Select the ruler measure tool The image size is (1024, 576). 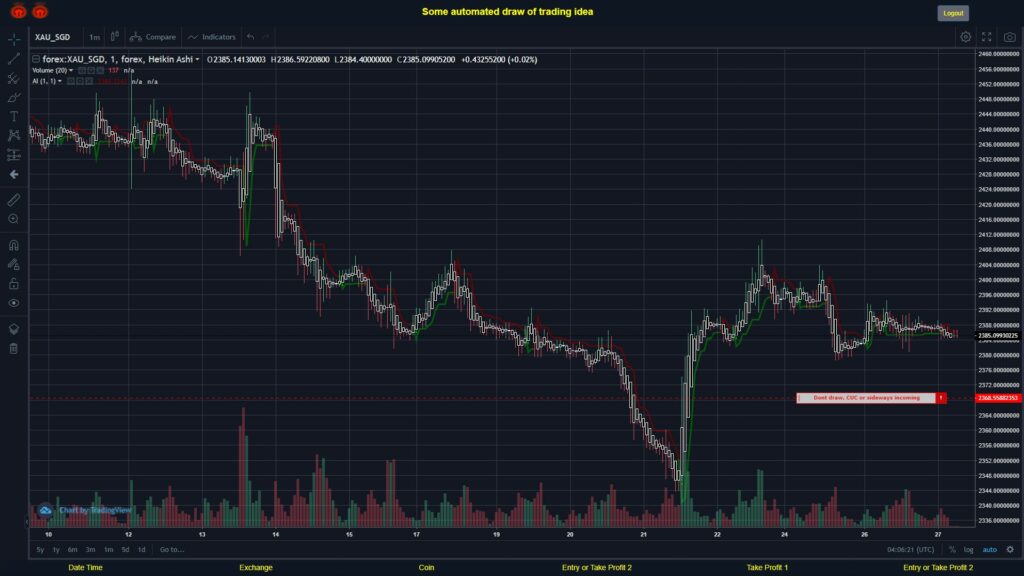pyautogui.click(x=14, y=200)
